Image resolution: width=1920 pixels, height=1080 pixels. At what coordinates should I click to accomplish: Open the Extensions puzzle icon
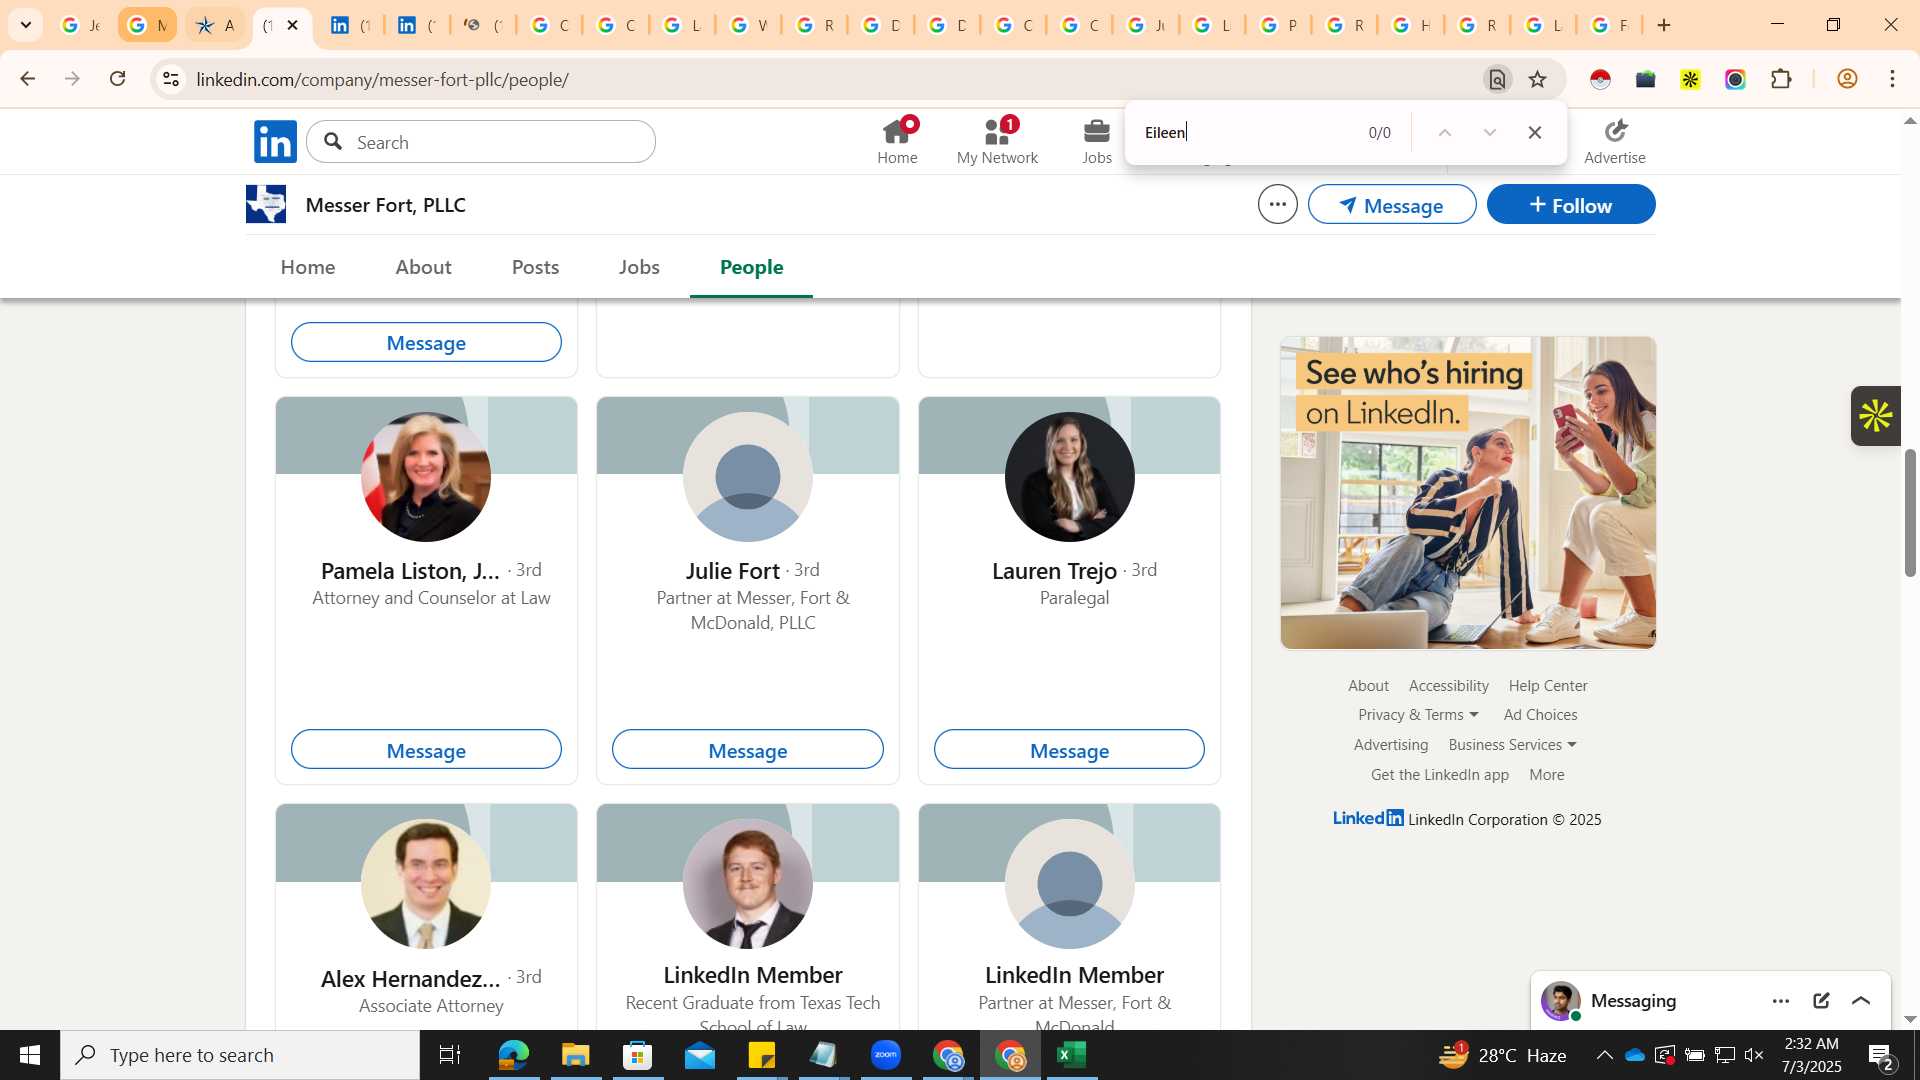[x=1781, y=79]
